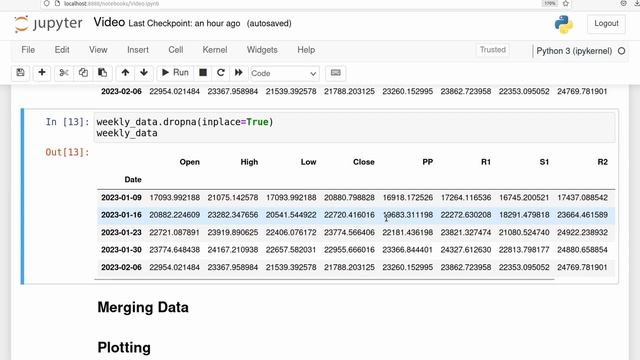
Task: Click the browser zoom level 100% indicator
Action: click(550, 3)
